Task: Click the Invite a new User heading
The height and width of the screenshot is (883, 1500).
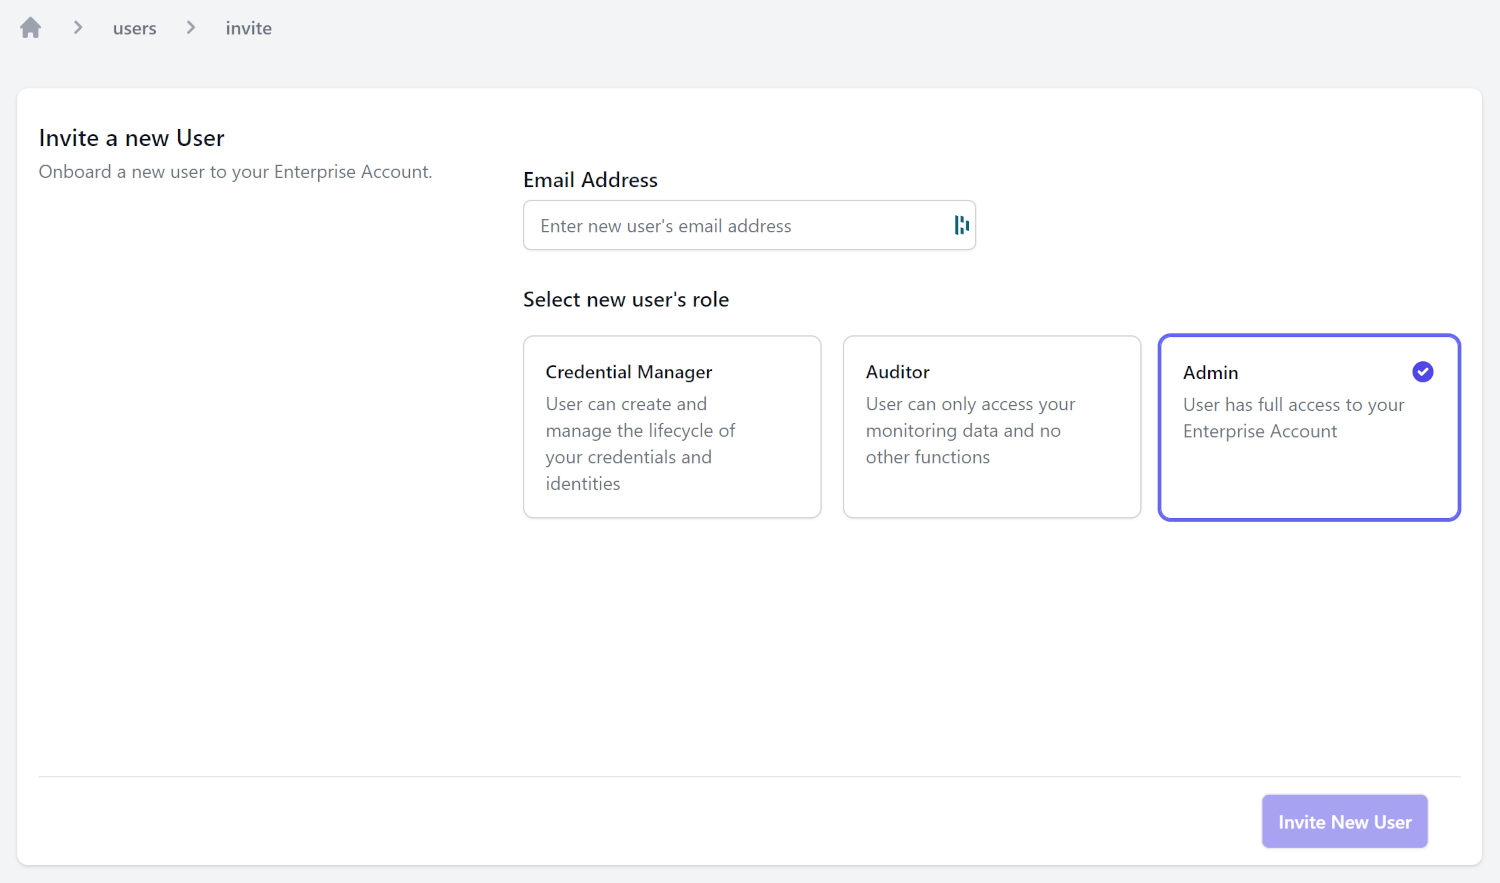Action: (131, 137)
